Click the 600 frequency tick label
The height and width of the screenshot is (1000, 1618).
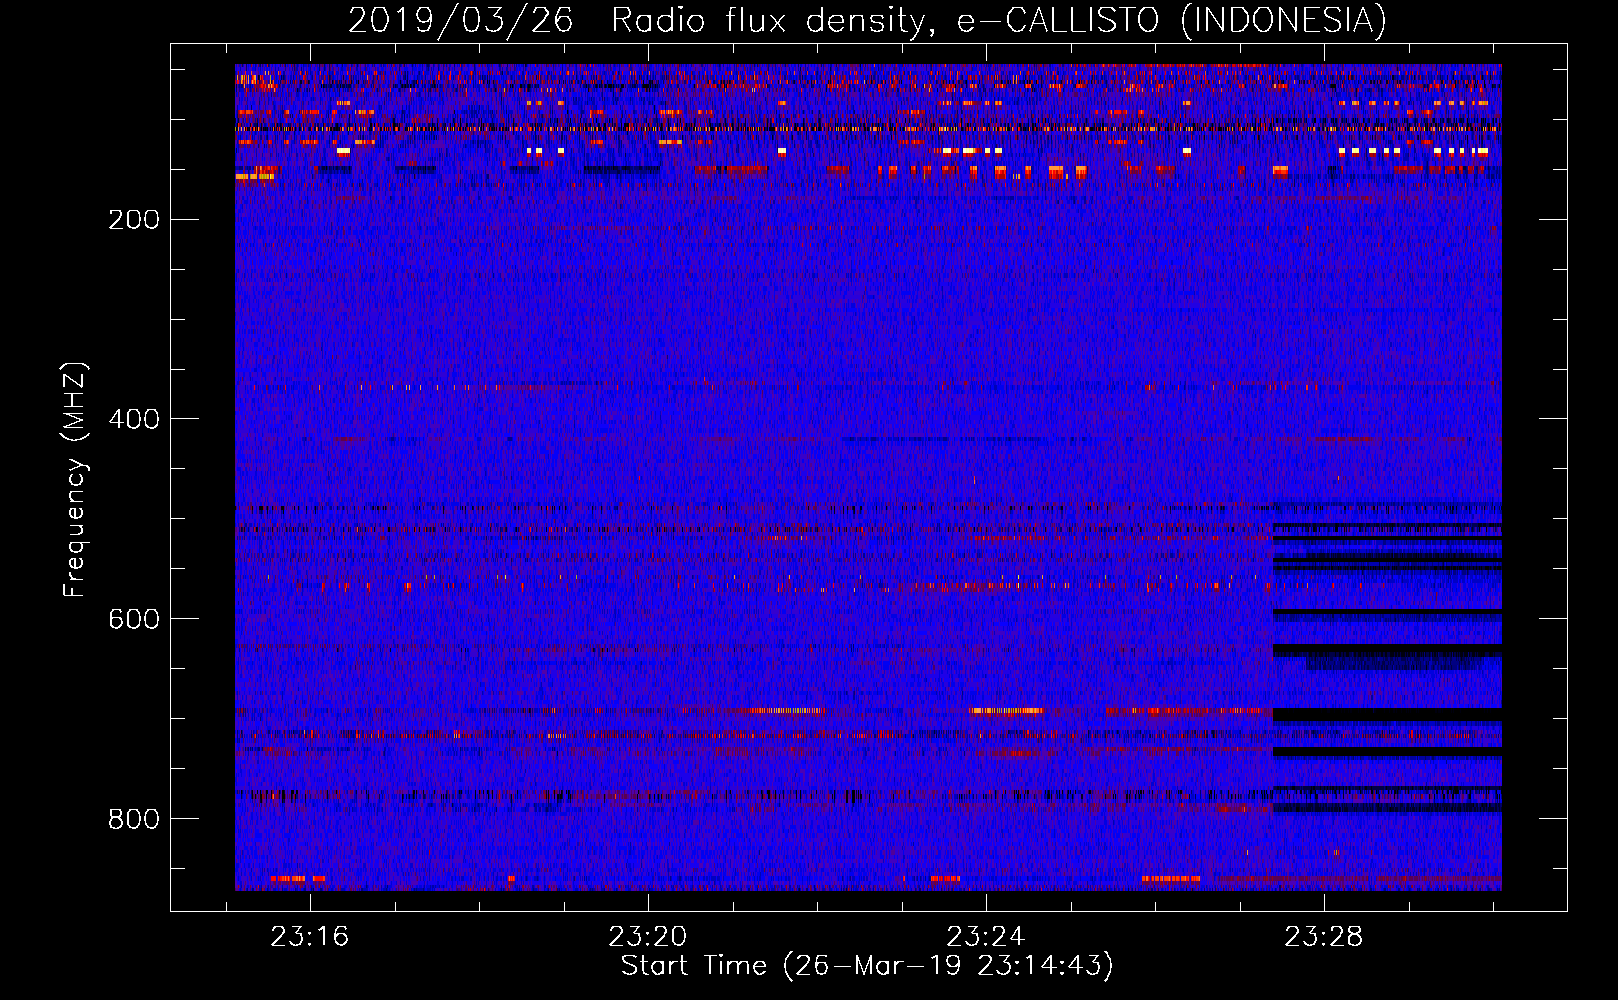click(x=134, y=620)
